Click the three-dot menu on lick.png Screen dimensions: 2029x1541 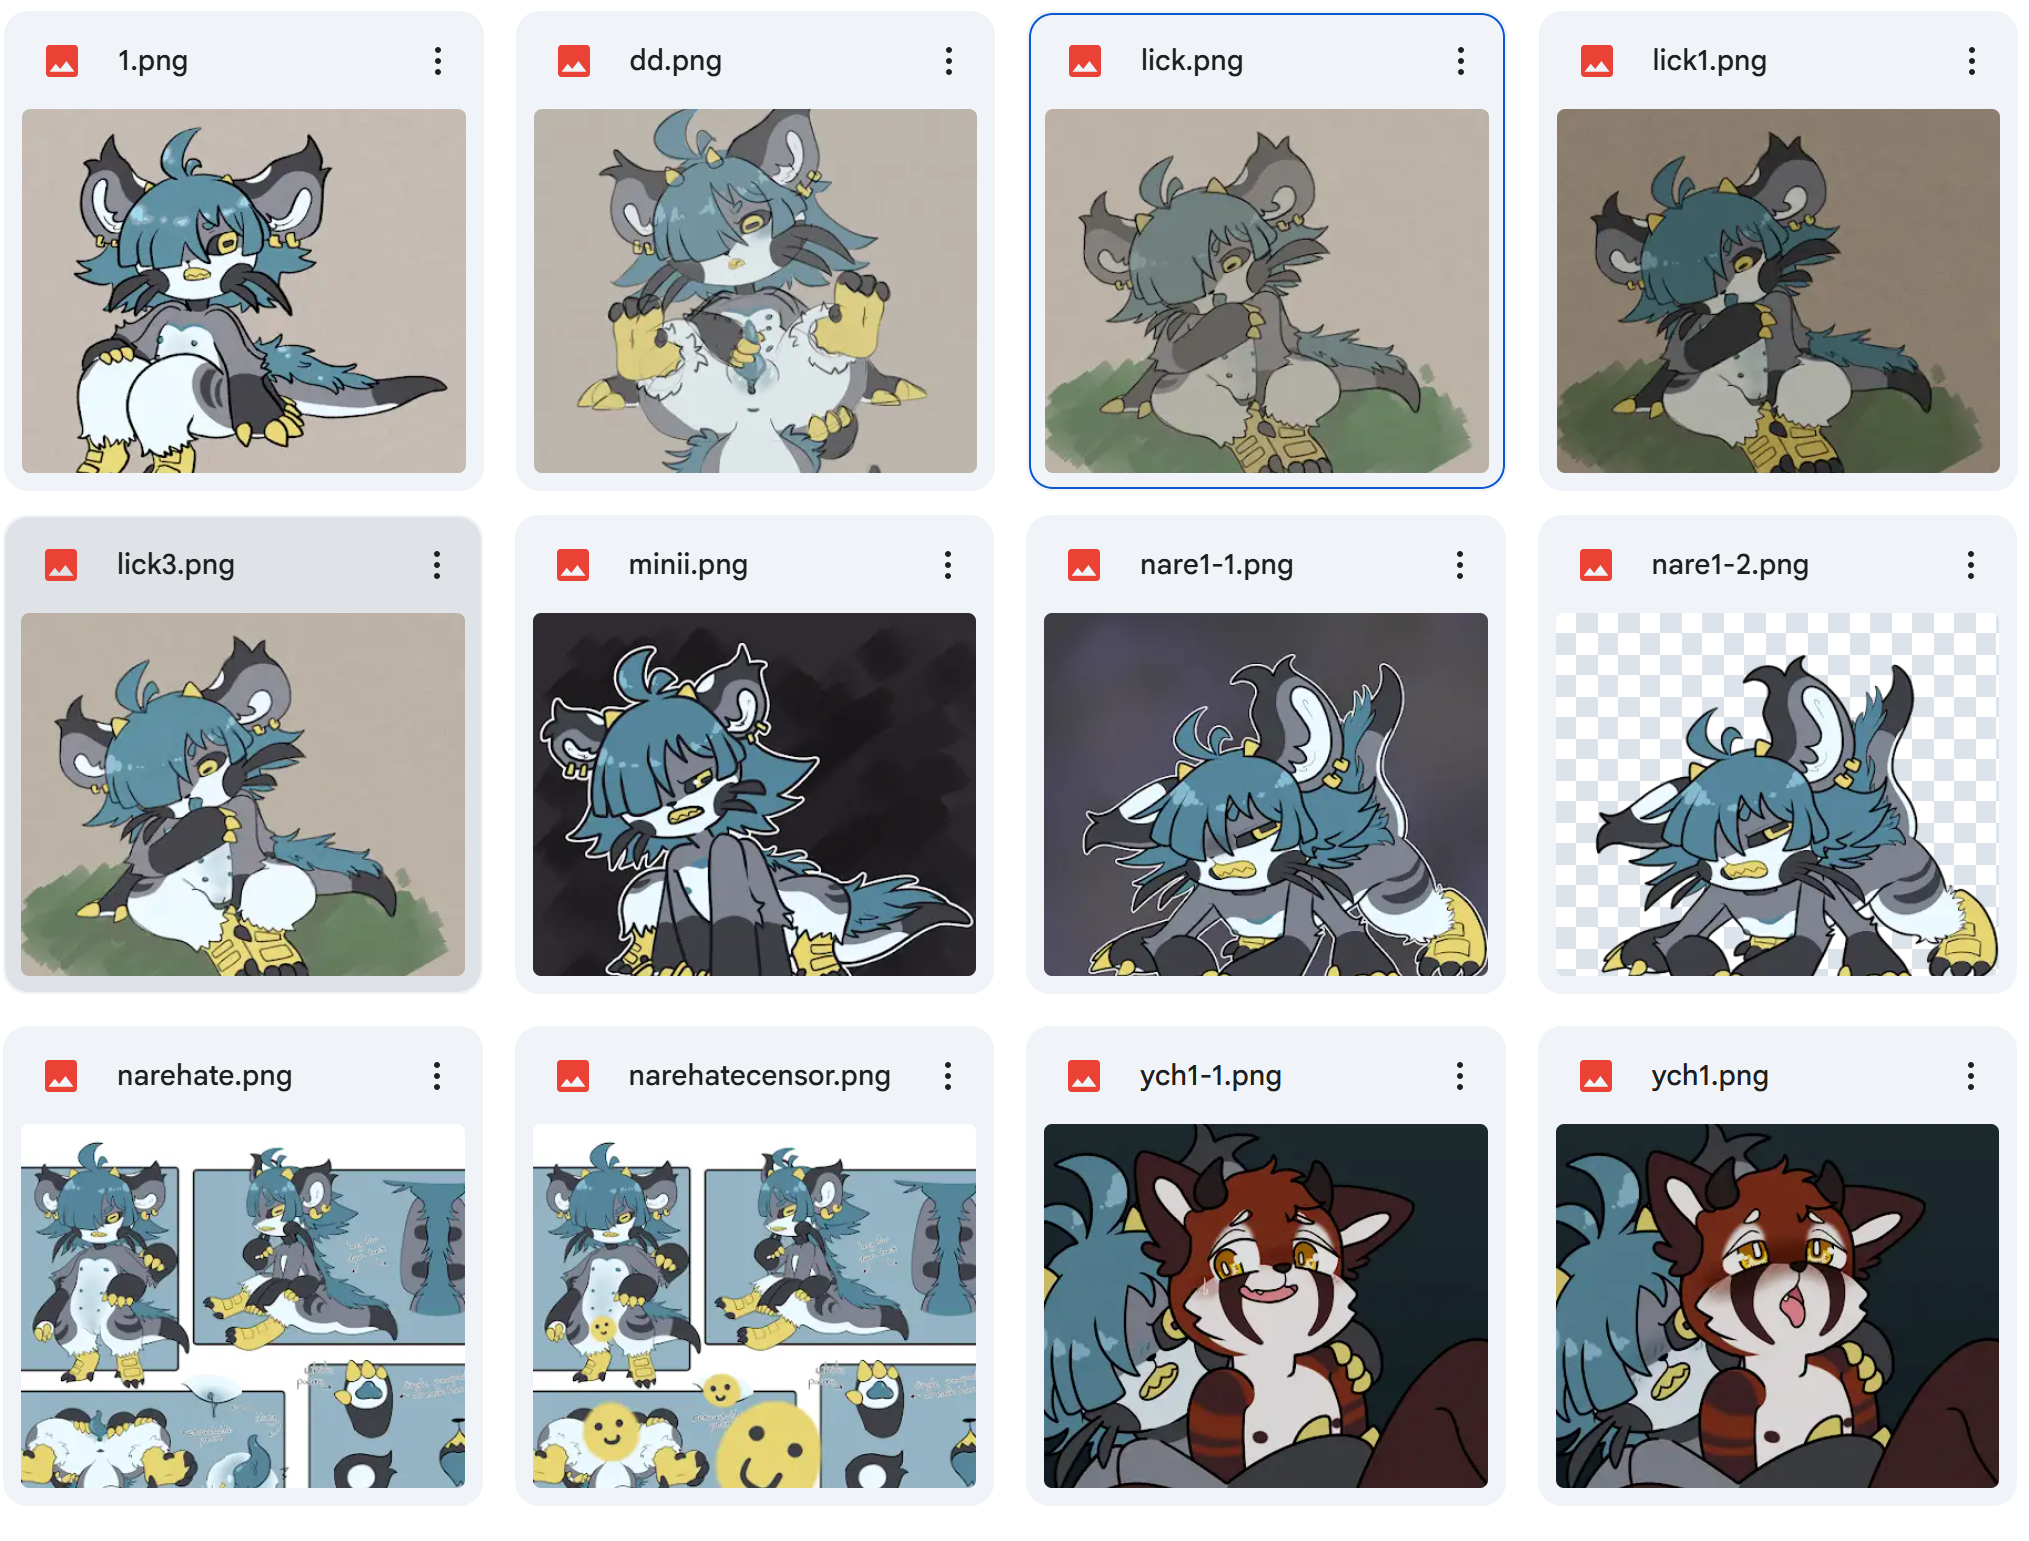(1461, 61)
